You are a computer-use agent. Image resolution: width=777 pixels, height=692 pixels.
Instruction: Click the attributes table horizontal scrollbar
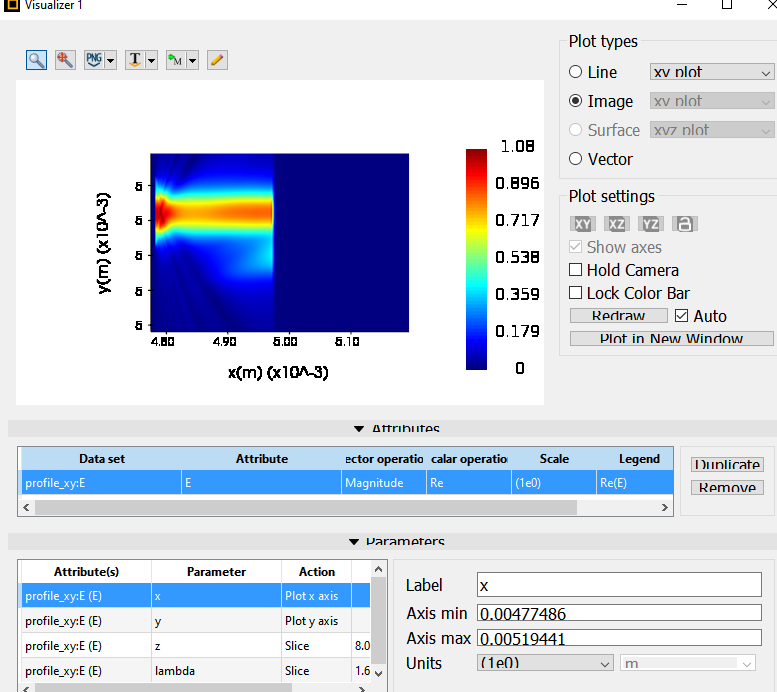pos(306,508)
